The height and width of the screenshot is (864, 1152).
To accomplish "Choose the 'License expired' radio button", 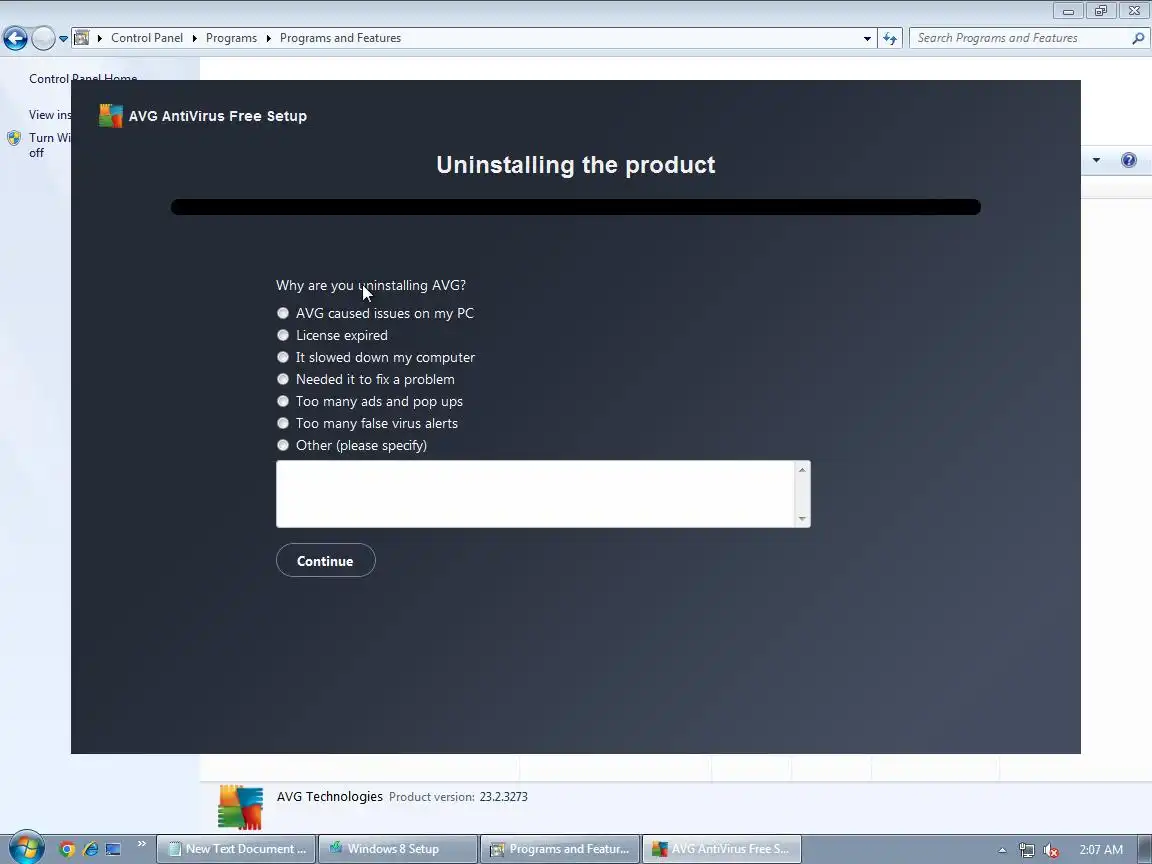I will [283, 335].
